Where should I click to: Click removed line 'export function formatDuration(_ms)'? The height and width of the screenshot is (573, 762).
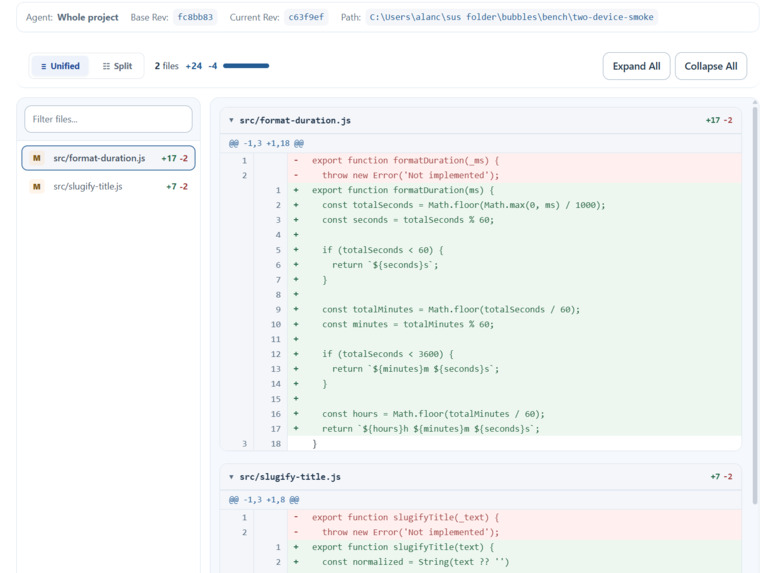(481, 160)
